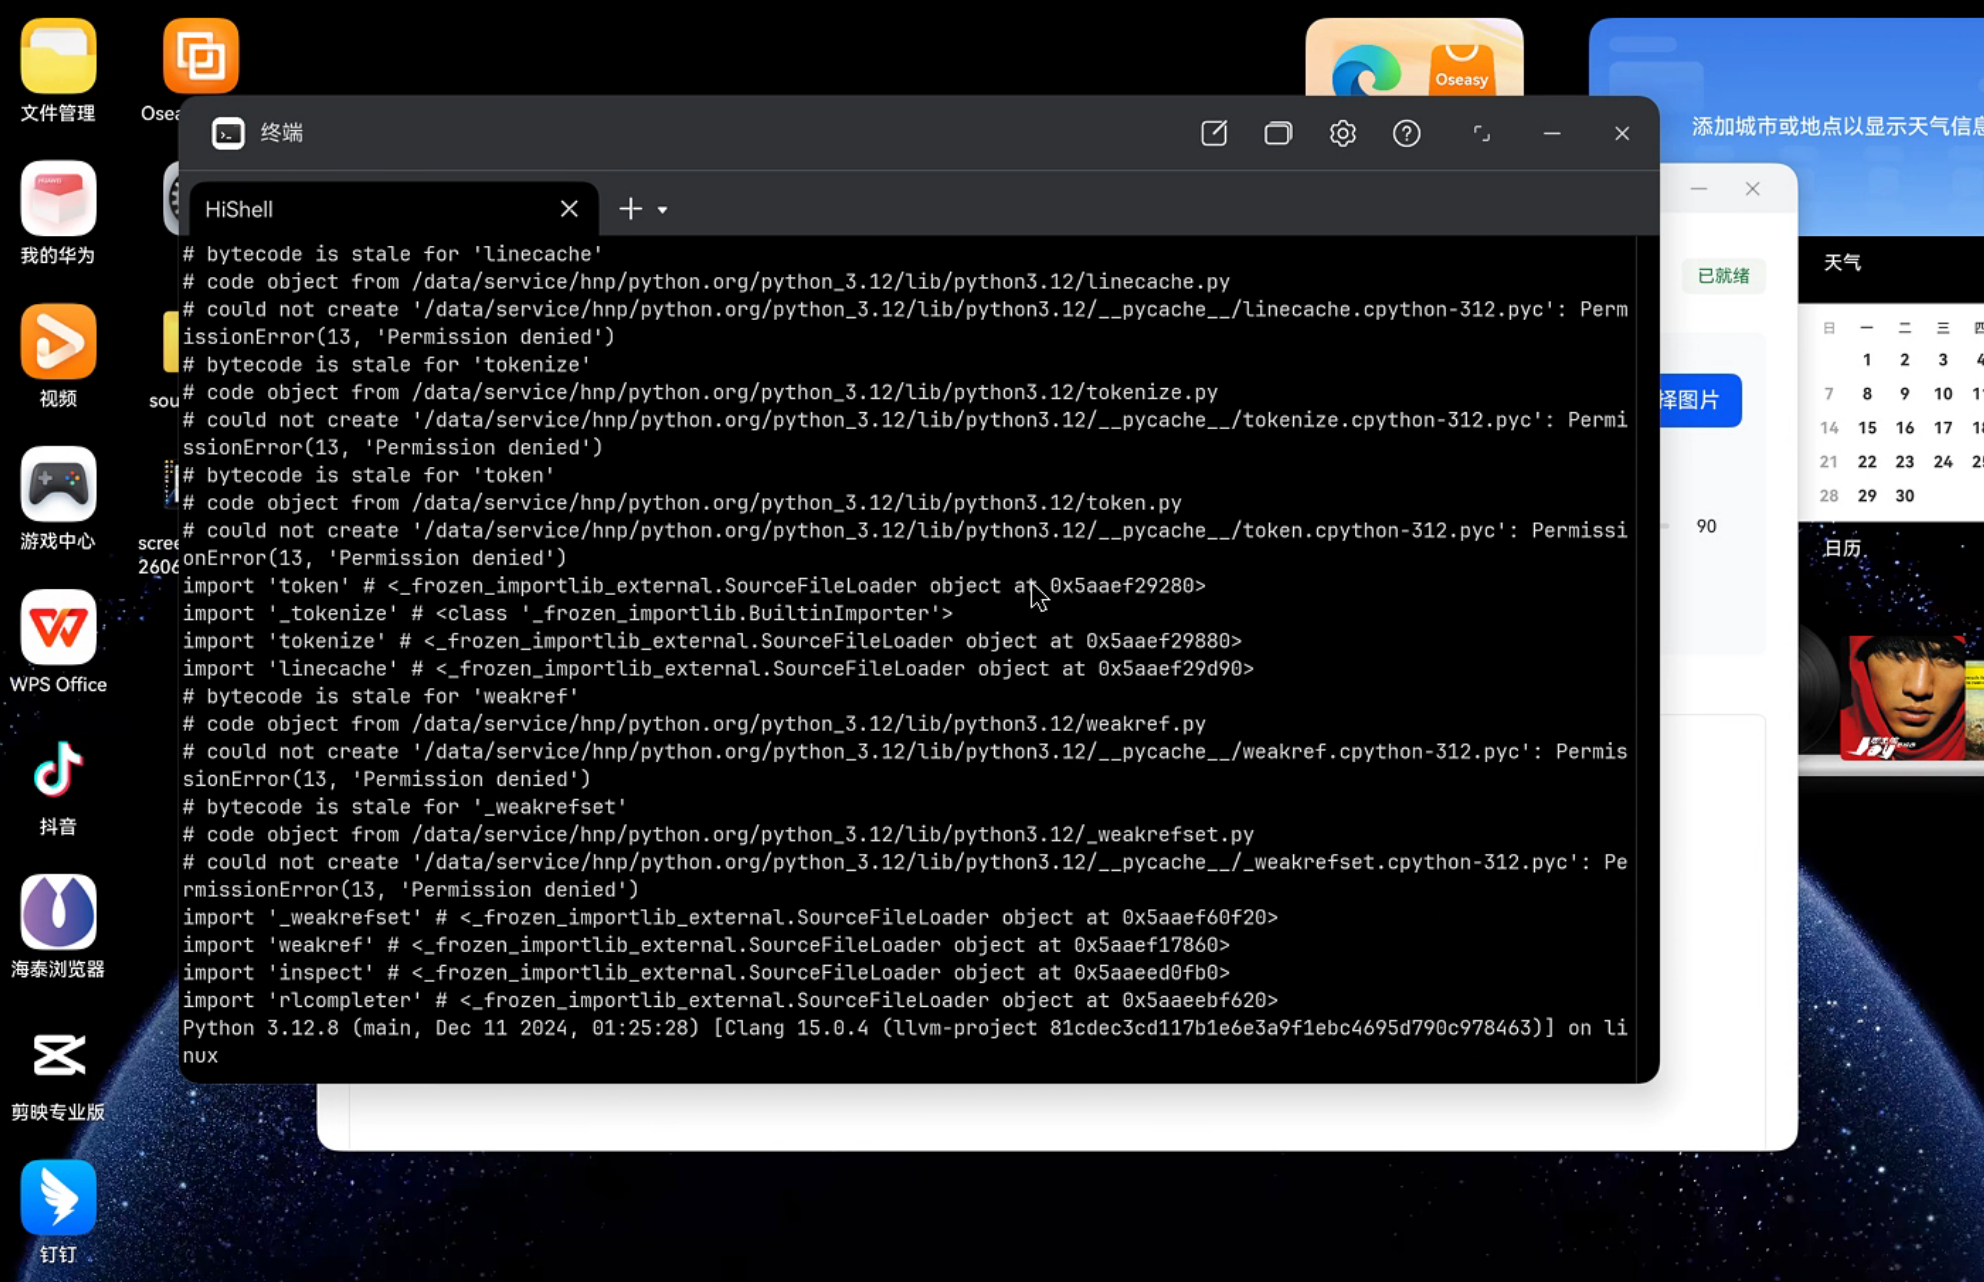Click the "import 'inspect'" terminal line
Screen dimensions: 1984x1282
[706, 972]
